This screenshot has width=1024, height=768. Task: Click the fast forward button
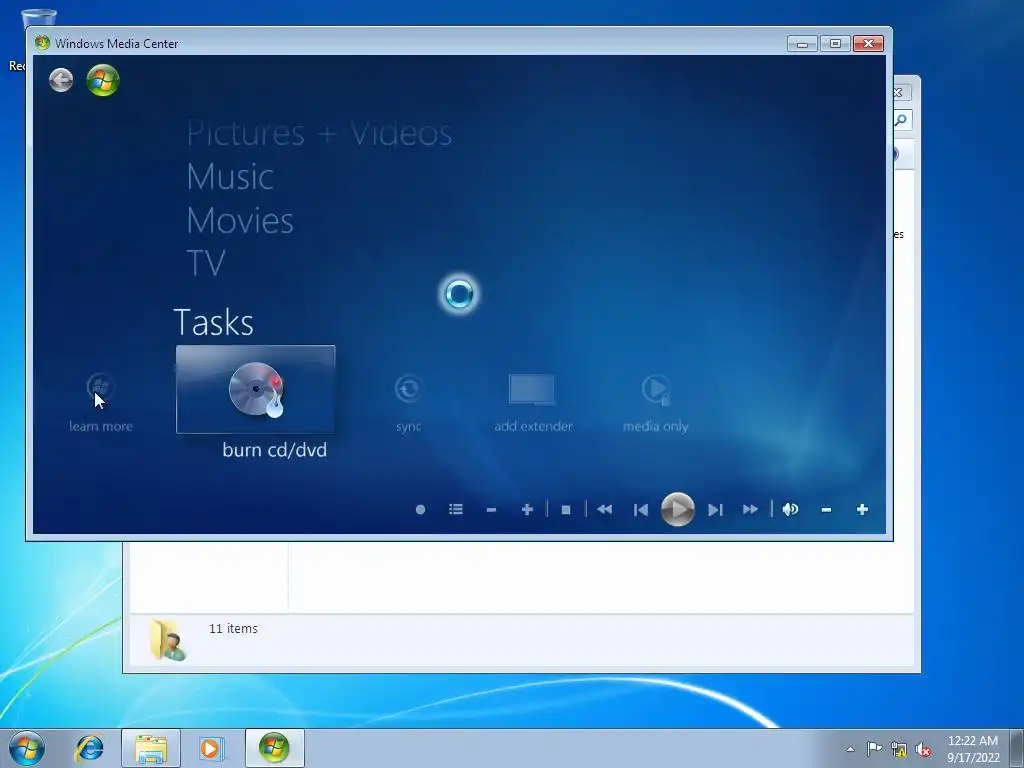pos(750,509)
